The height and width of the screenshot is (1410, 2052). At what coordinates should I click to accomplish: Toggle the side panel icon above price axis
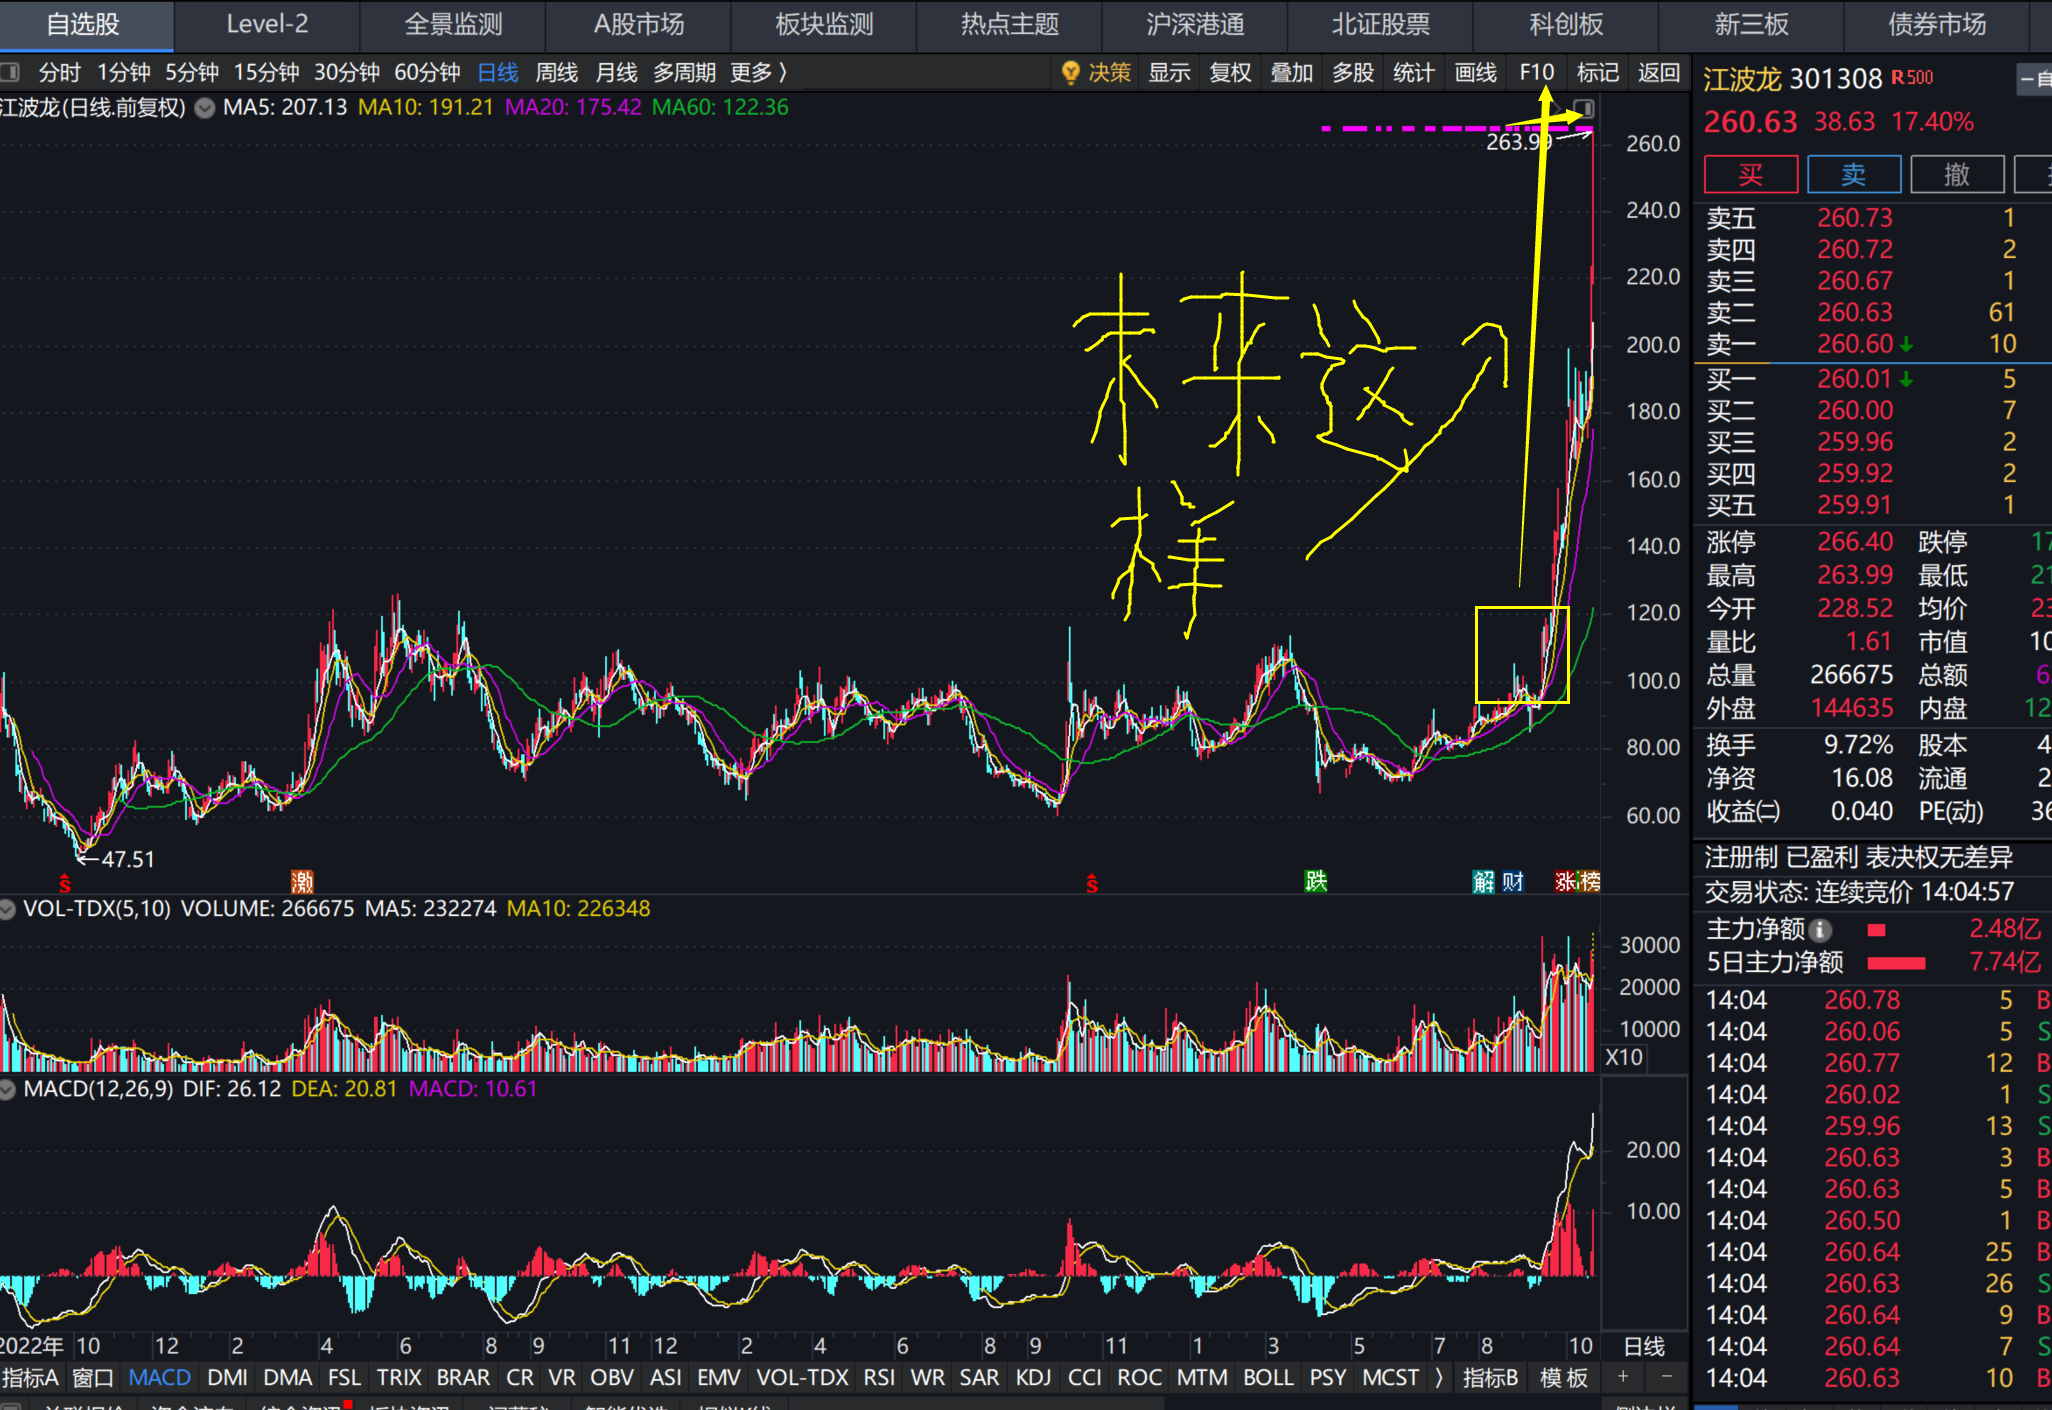(x=1584, y=108)
